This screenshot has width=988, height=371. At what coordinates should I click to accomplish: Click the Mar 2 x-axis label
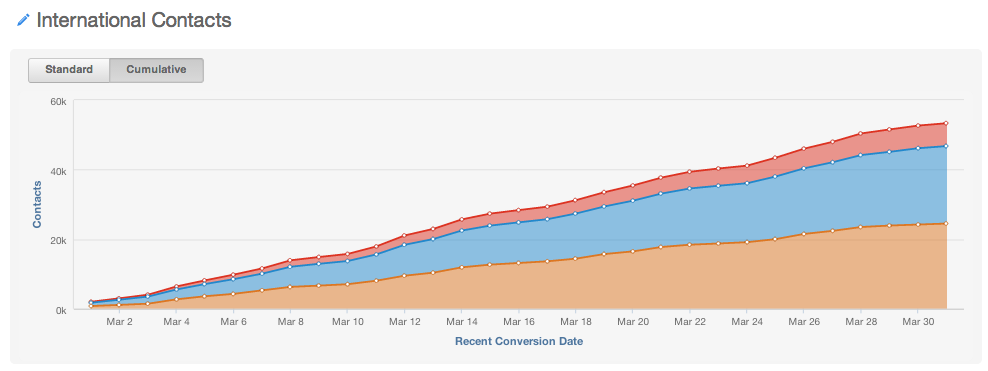point(120,322)
